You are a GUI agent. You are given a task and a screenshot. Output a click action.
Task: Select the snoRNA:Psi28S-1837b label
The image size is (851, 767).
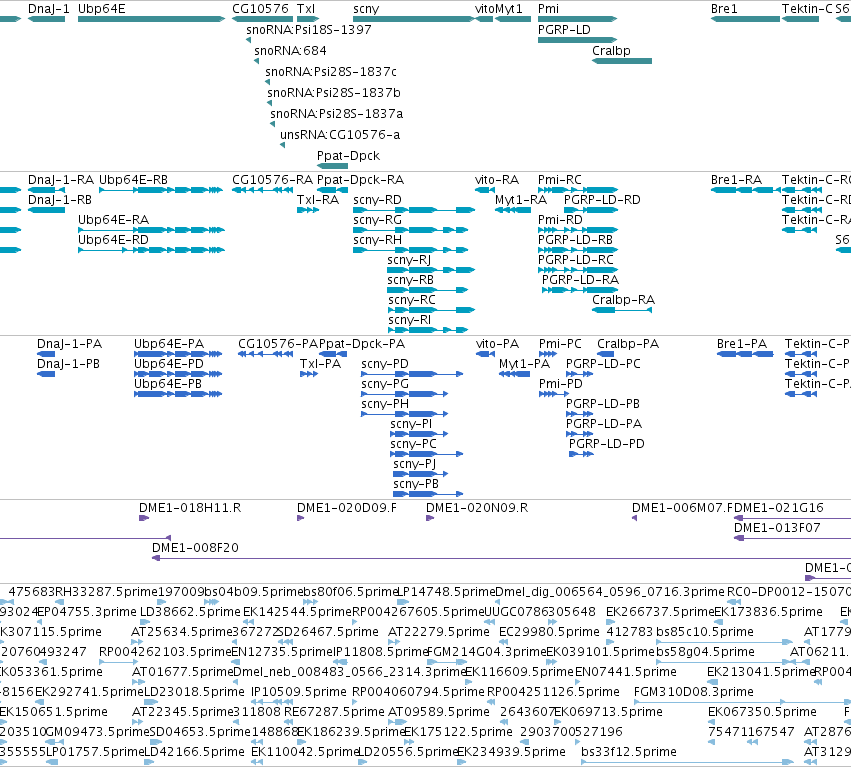pos(334,93)
